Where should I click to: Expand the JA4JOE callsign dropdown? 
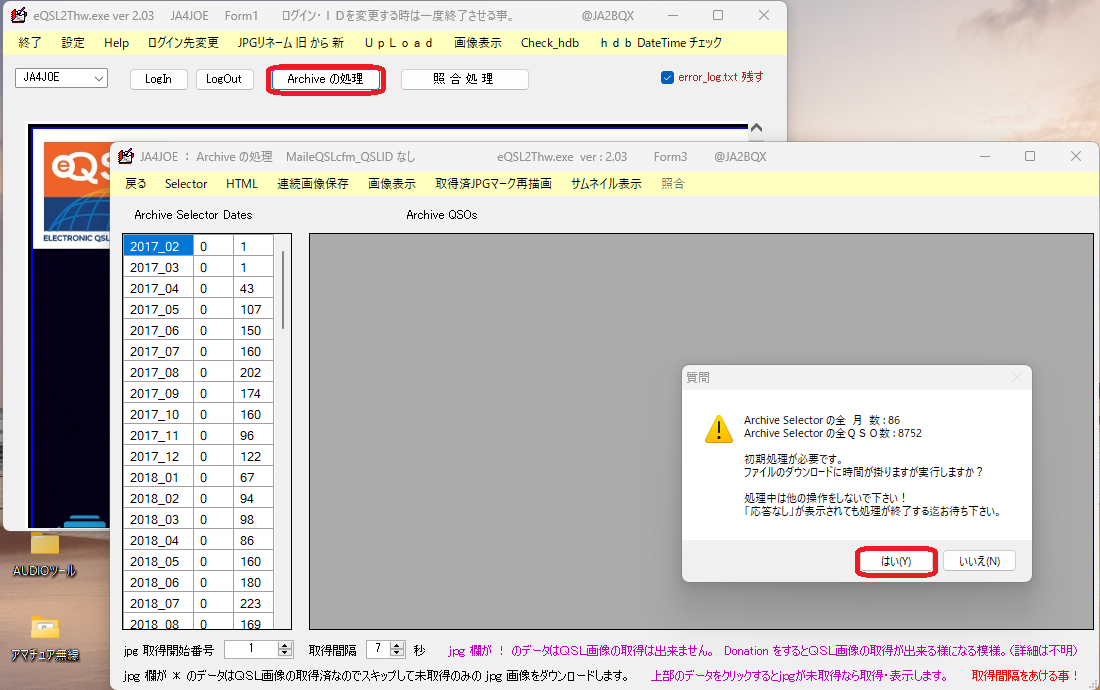coord(99,78)
